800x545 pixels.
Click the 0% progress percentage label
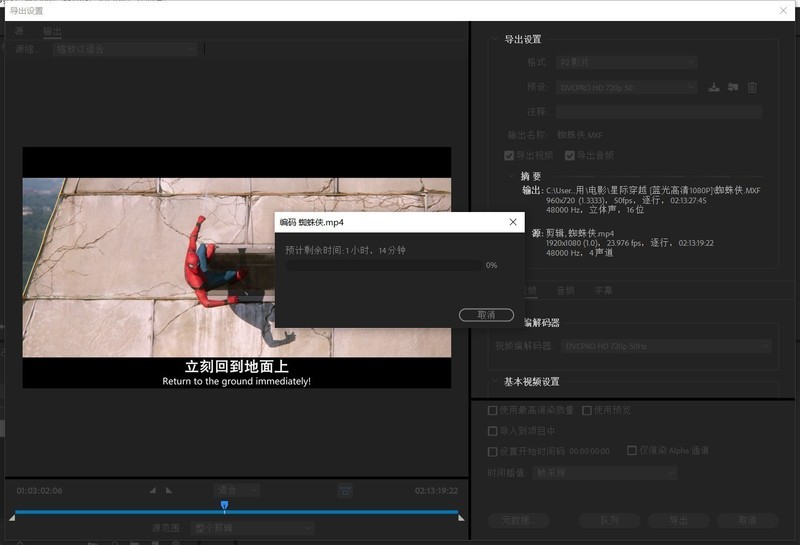coord(491,265)
